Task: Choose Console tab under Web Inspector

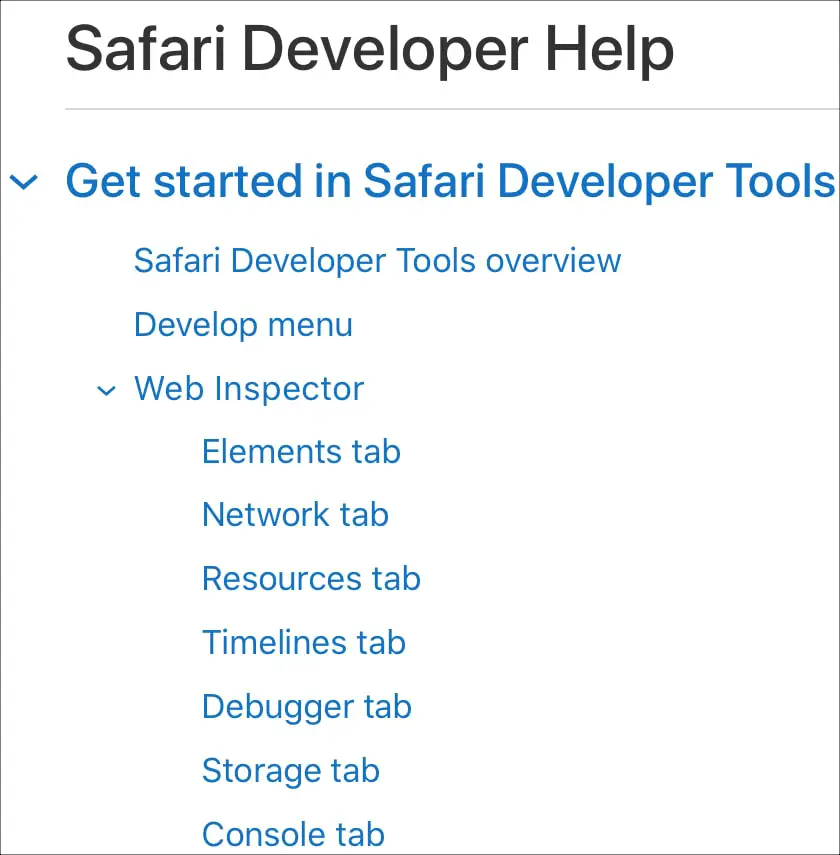Action: pyautogui.click(x=293, y=834)
